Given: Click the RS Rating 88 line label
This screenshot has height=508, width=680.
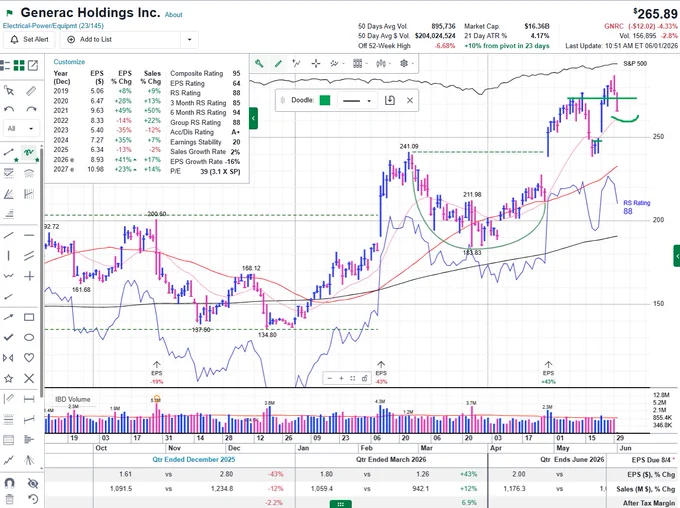Looking at the screenshot, I should coord(637,207).
